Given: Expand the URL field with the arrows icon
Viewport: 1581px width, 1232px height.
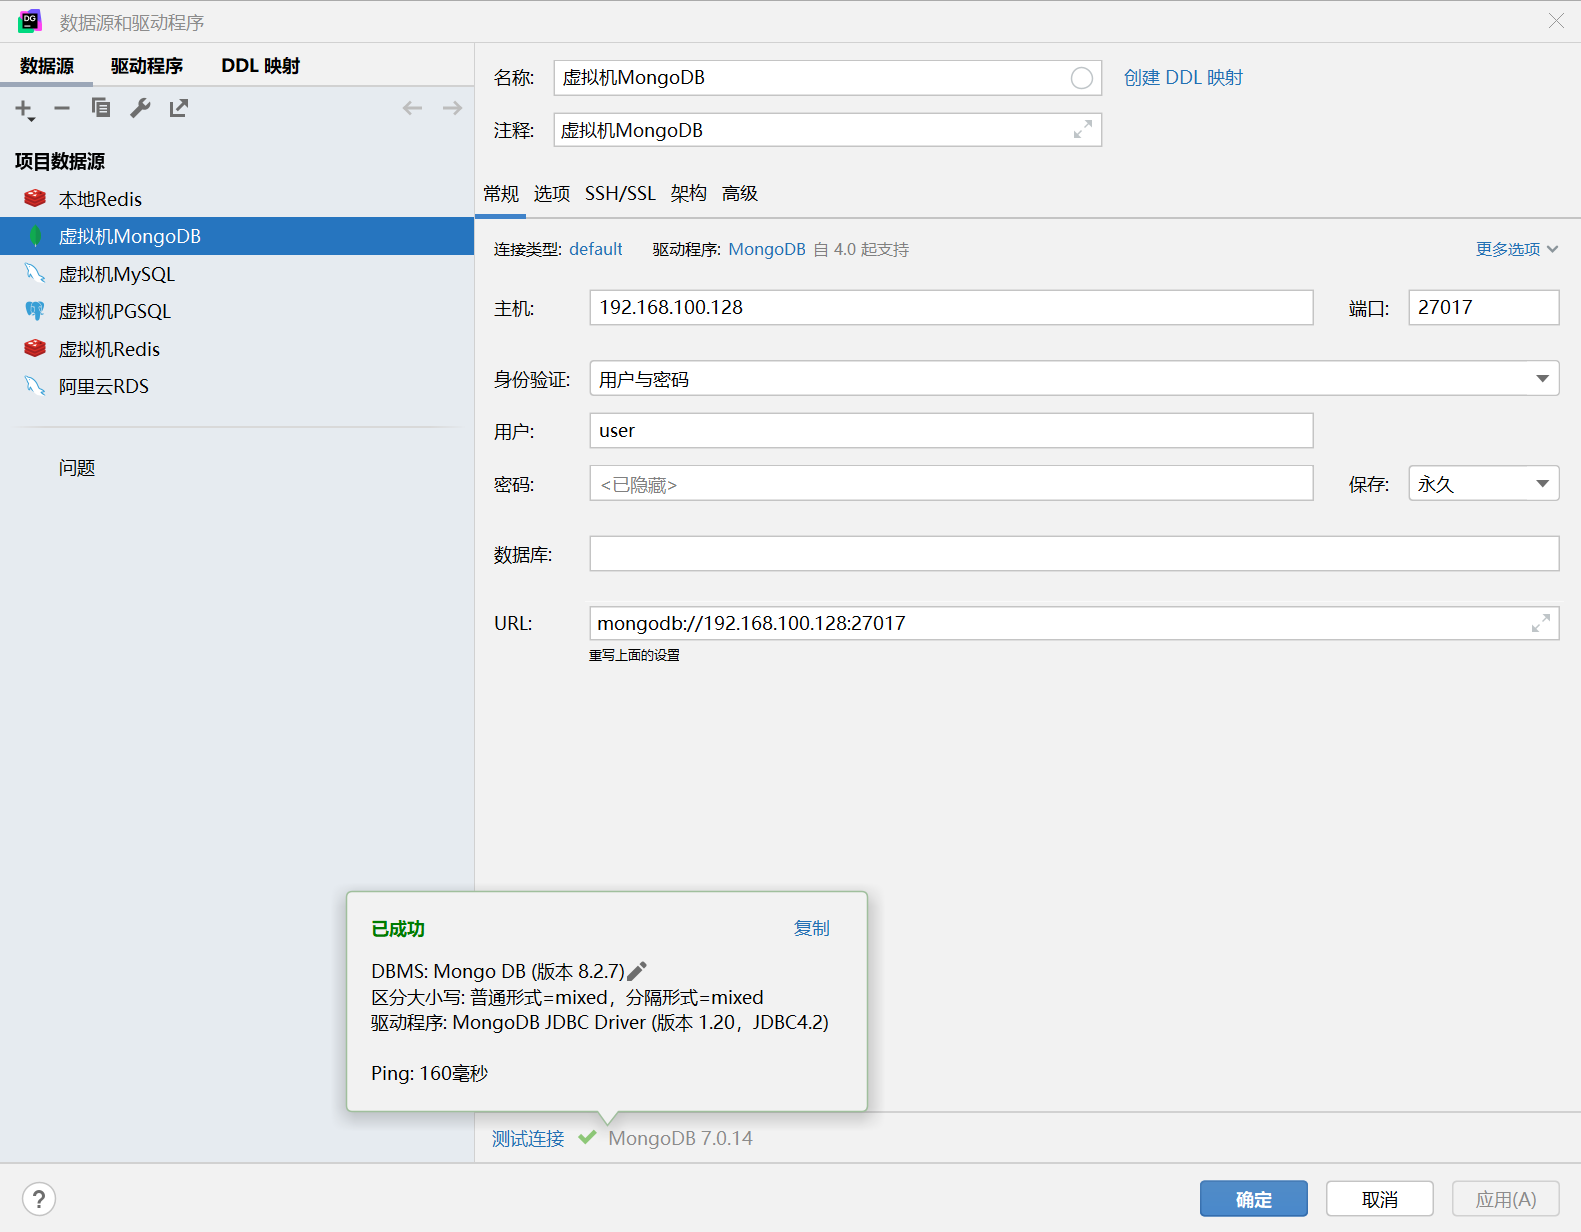Looking at the screenshot, I should pos(1541,623).
